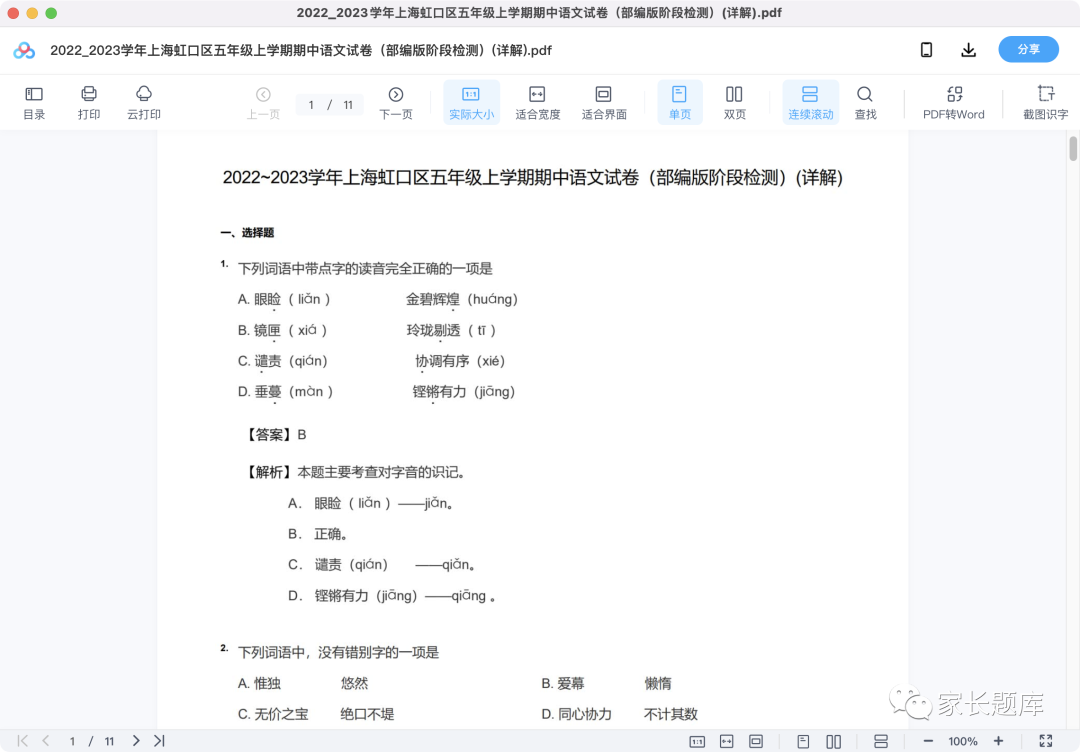Jump to last page in bottom bar
Image resolution: width=1080 pixels, height=752 pixels.
pyautogui.click(x=159, y=741)
